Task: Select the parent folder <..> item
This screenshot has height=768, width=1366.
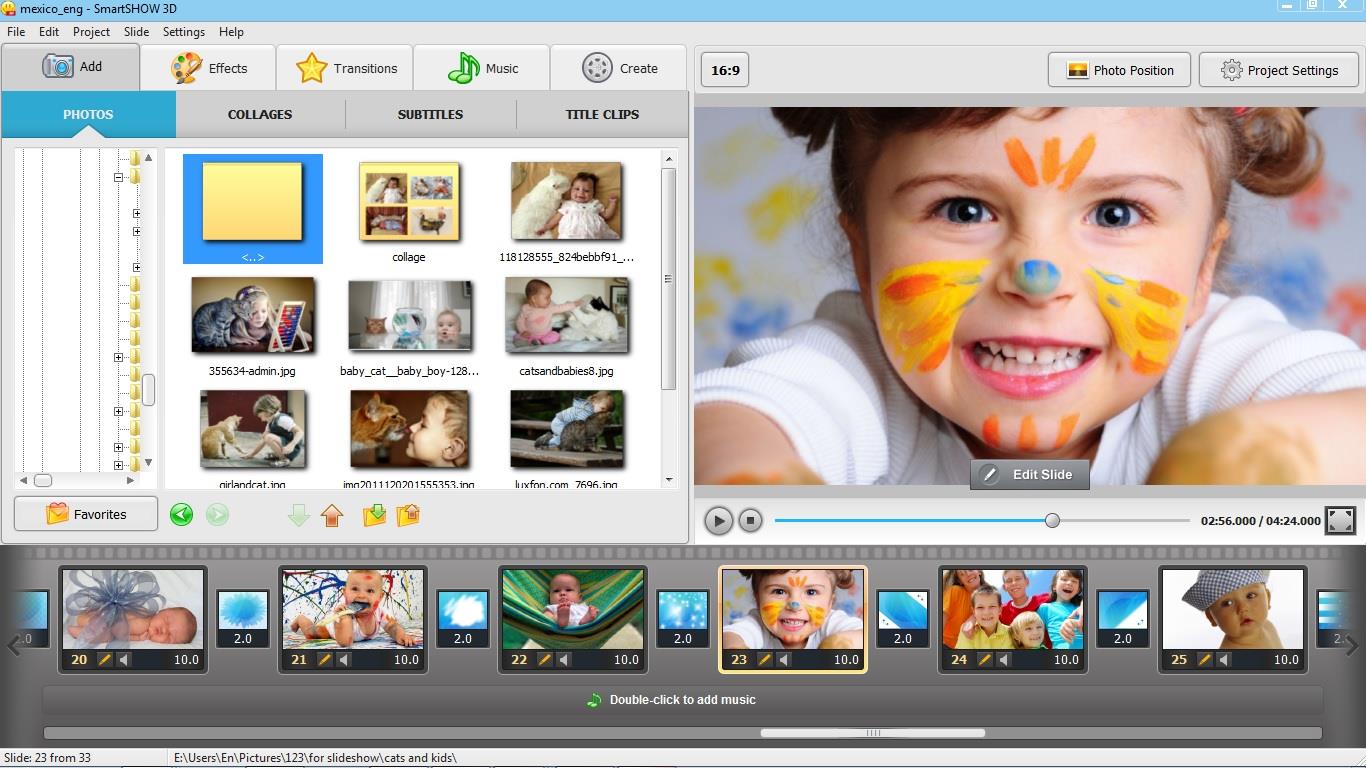Action: click(x=253, y=209)
